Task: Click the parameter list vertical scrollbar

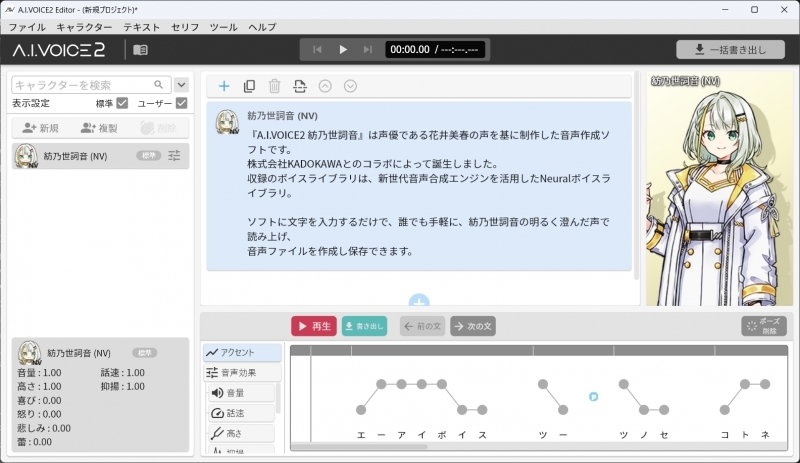Action: coord(278,398)
